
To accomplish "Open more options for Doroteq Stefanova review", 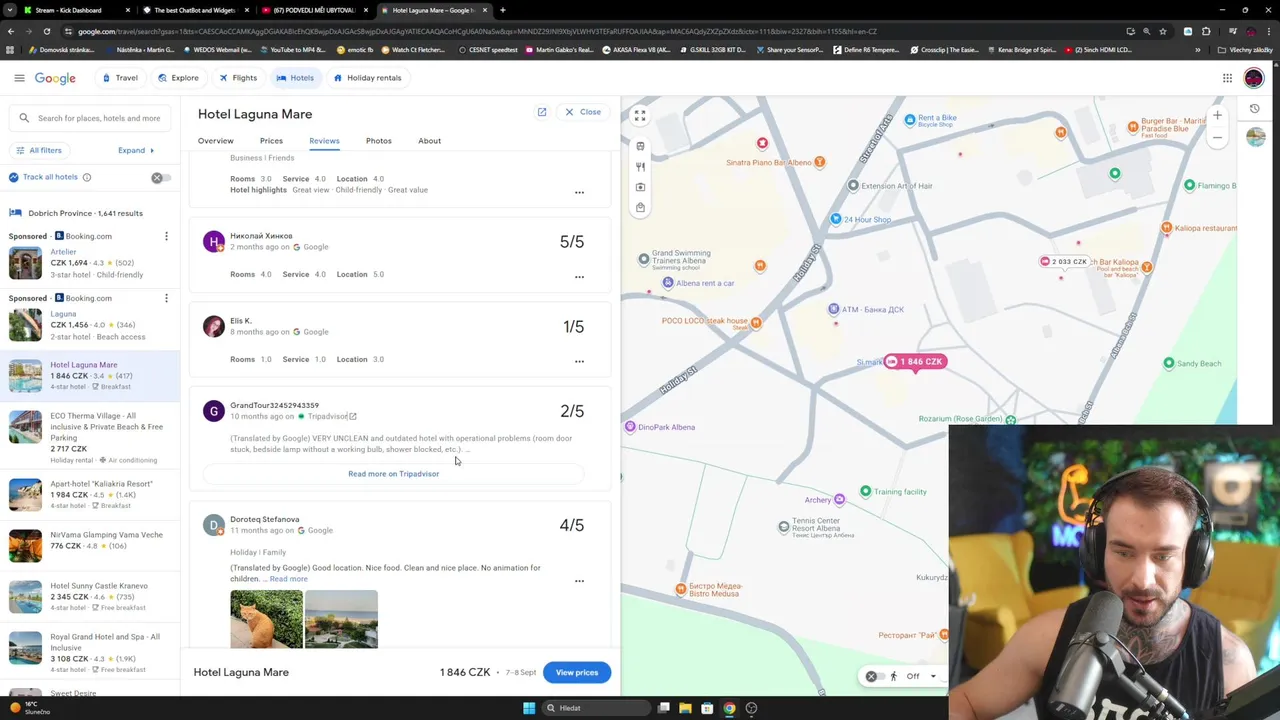I will (579, 581).
